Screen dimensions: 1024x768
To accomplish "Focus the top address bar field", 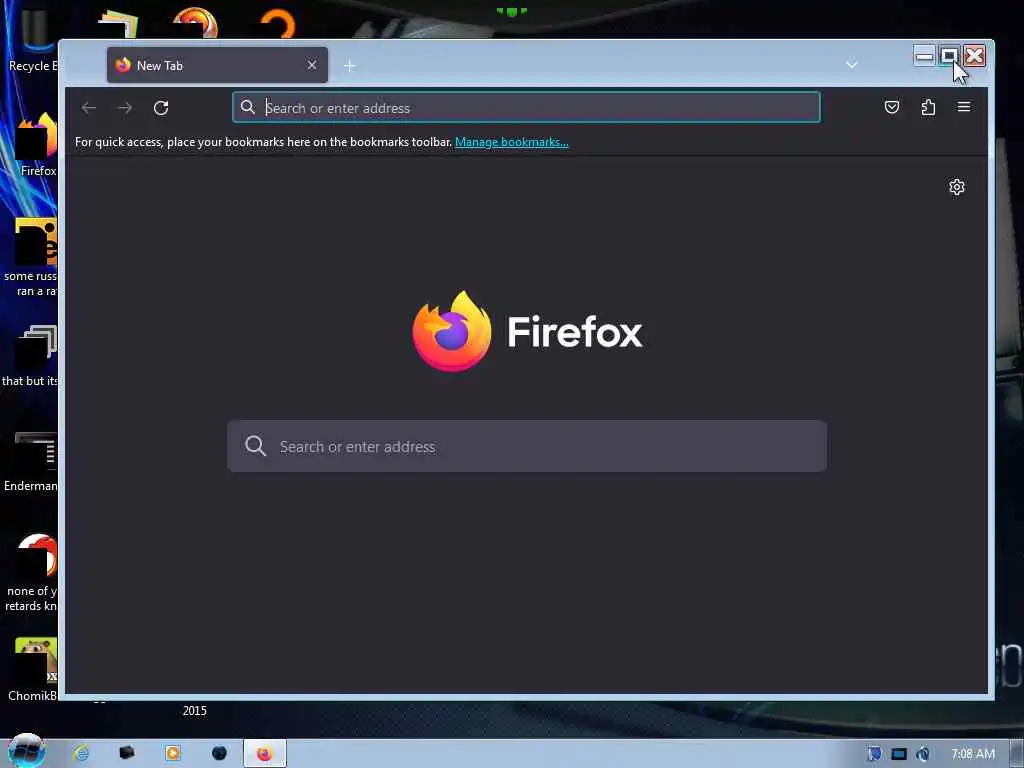I will click(x=526, y=108).
